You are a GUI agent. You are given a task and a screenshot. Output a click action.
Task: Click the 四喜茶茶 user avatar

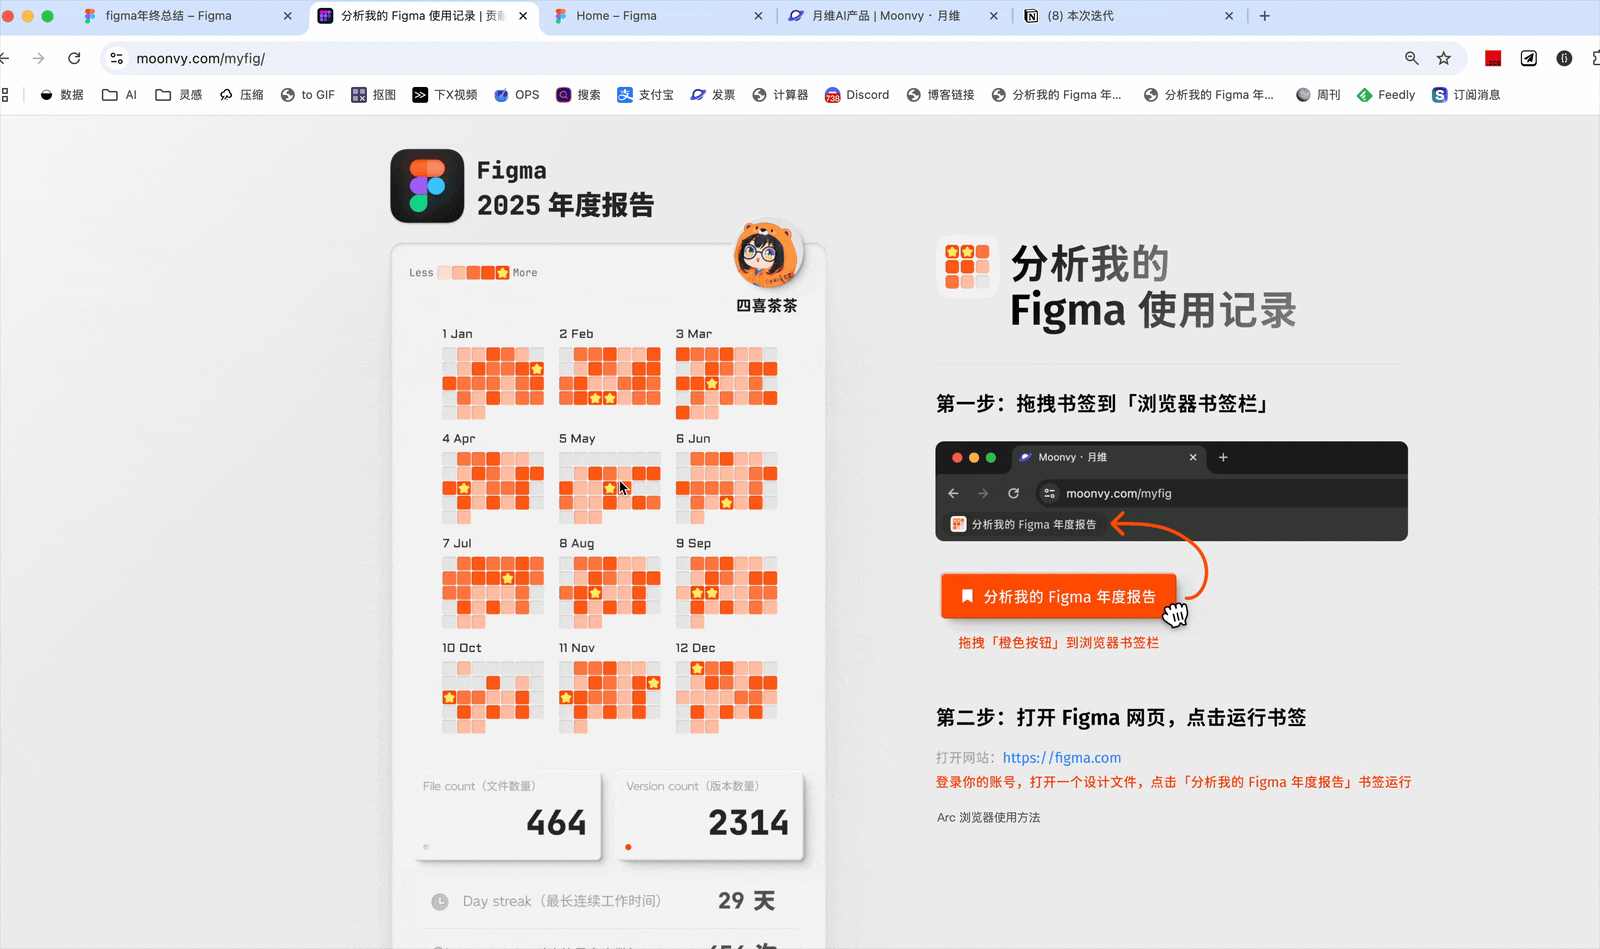point(766,255)
